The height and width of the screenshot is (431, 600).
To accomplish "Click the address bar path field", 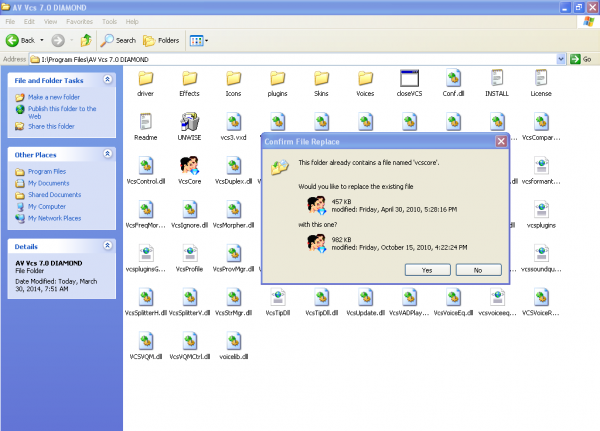I will pos(300,59).
